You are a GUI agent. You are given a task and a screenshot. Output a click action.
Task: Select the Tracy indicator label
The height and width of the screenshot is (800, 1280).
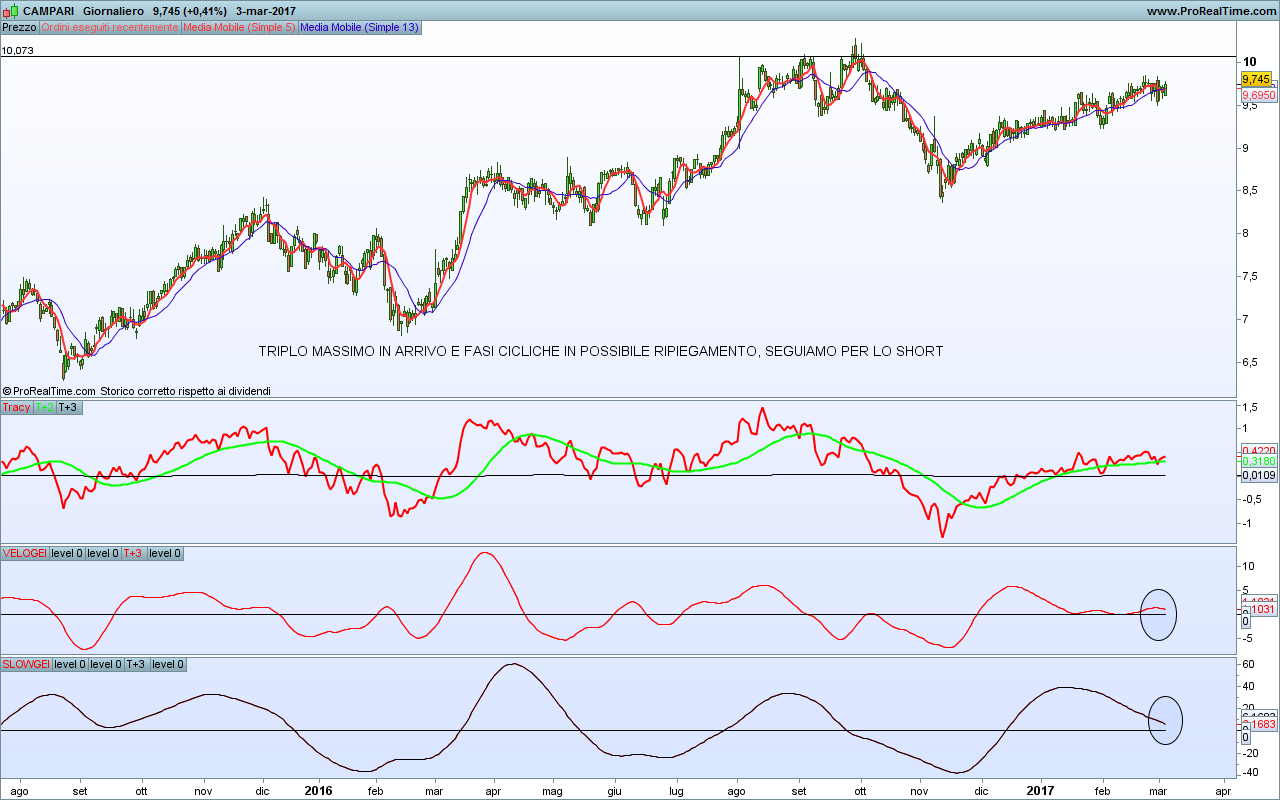[x=16, y=407]
